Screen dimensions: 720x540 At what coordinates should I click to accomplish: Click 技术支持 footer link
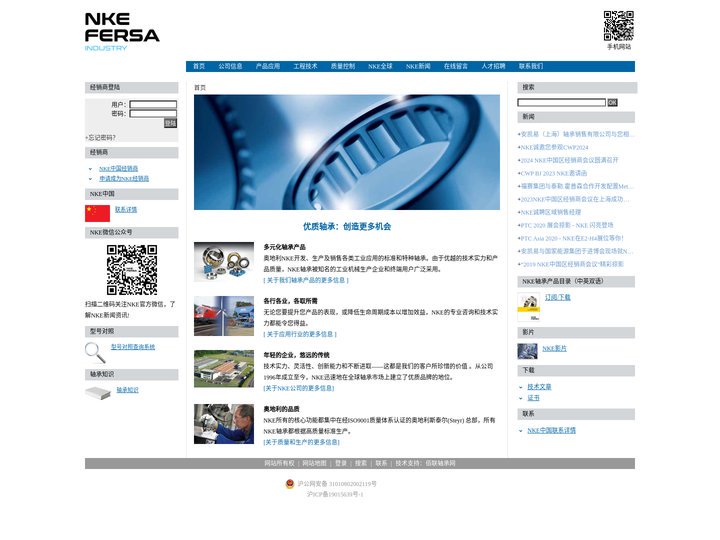coord(425,463)
